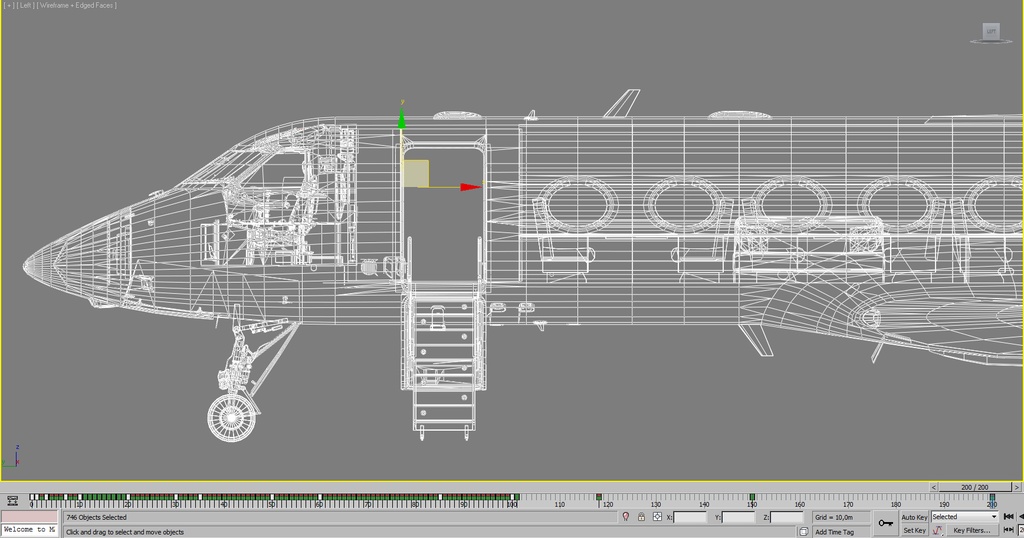Open the default in/out tangents icon
This screenshot has width=1024, height=538.
pos(938,531)
